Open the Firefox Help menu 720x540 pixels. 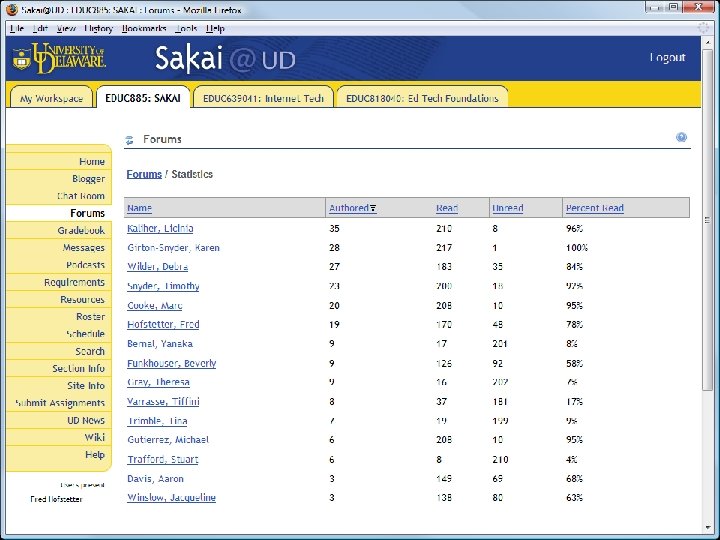click(215, 28)
